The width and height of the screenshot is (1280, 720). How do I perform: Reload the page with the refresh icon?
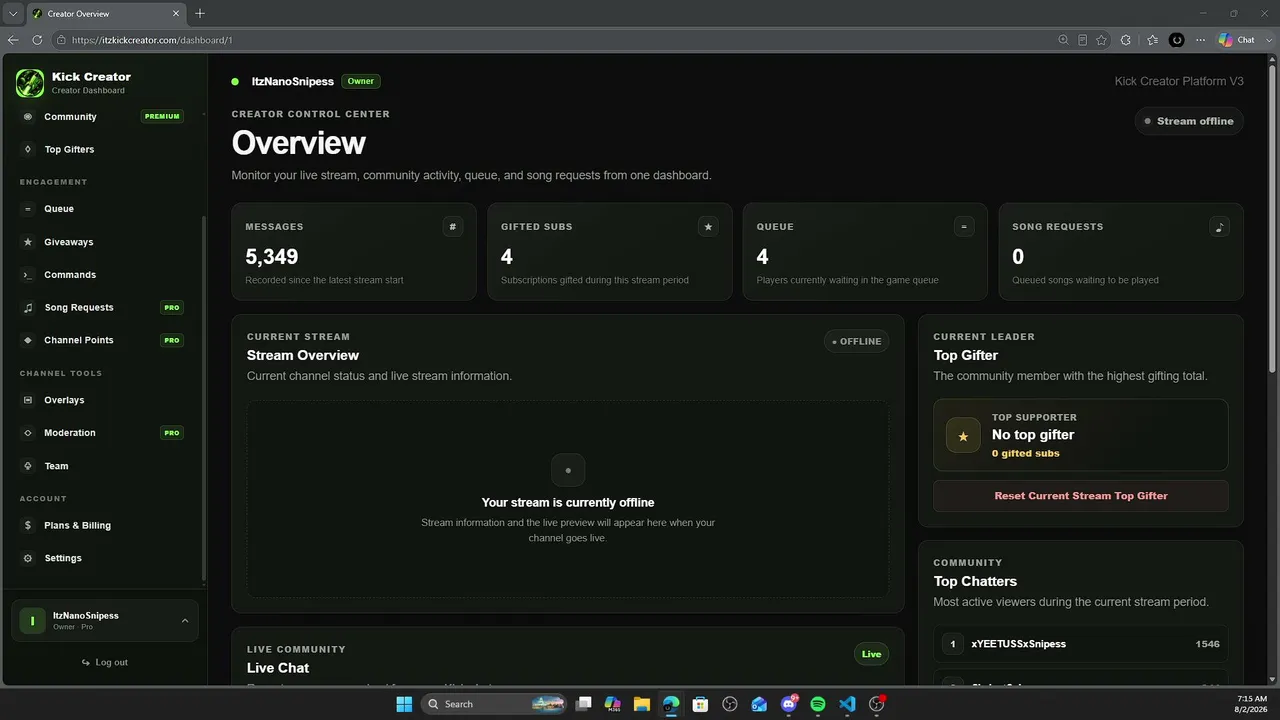pos(37,40)
